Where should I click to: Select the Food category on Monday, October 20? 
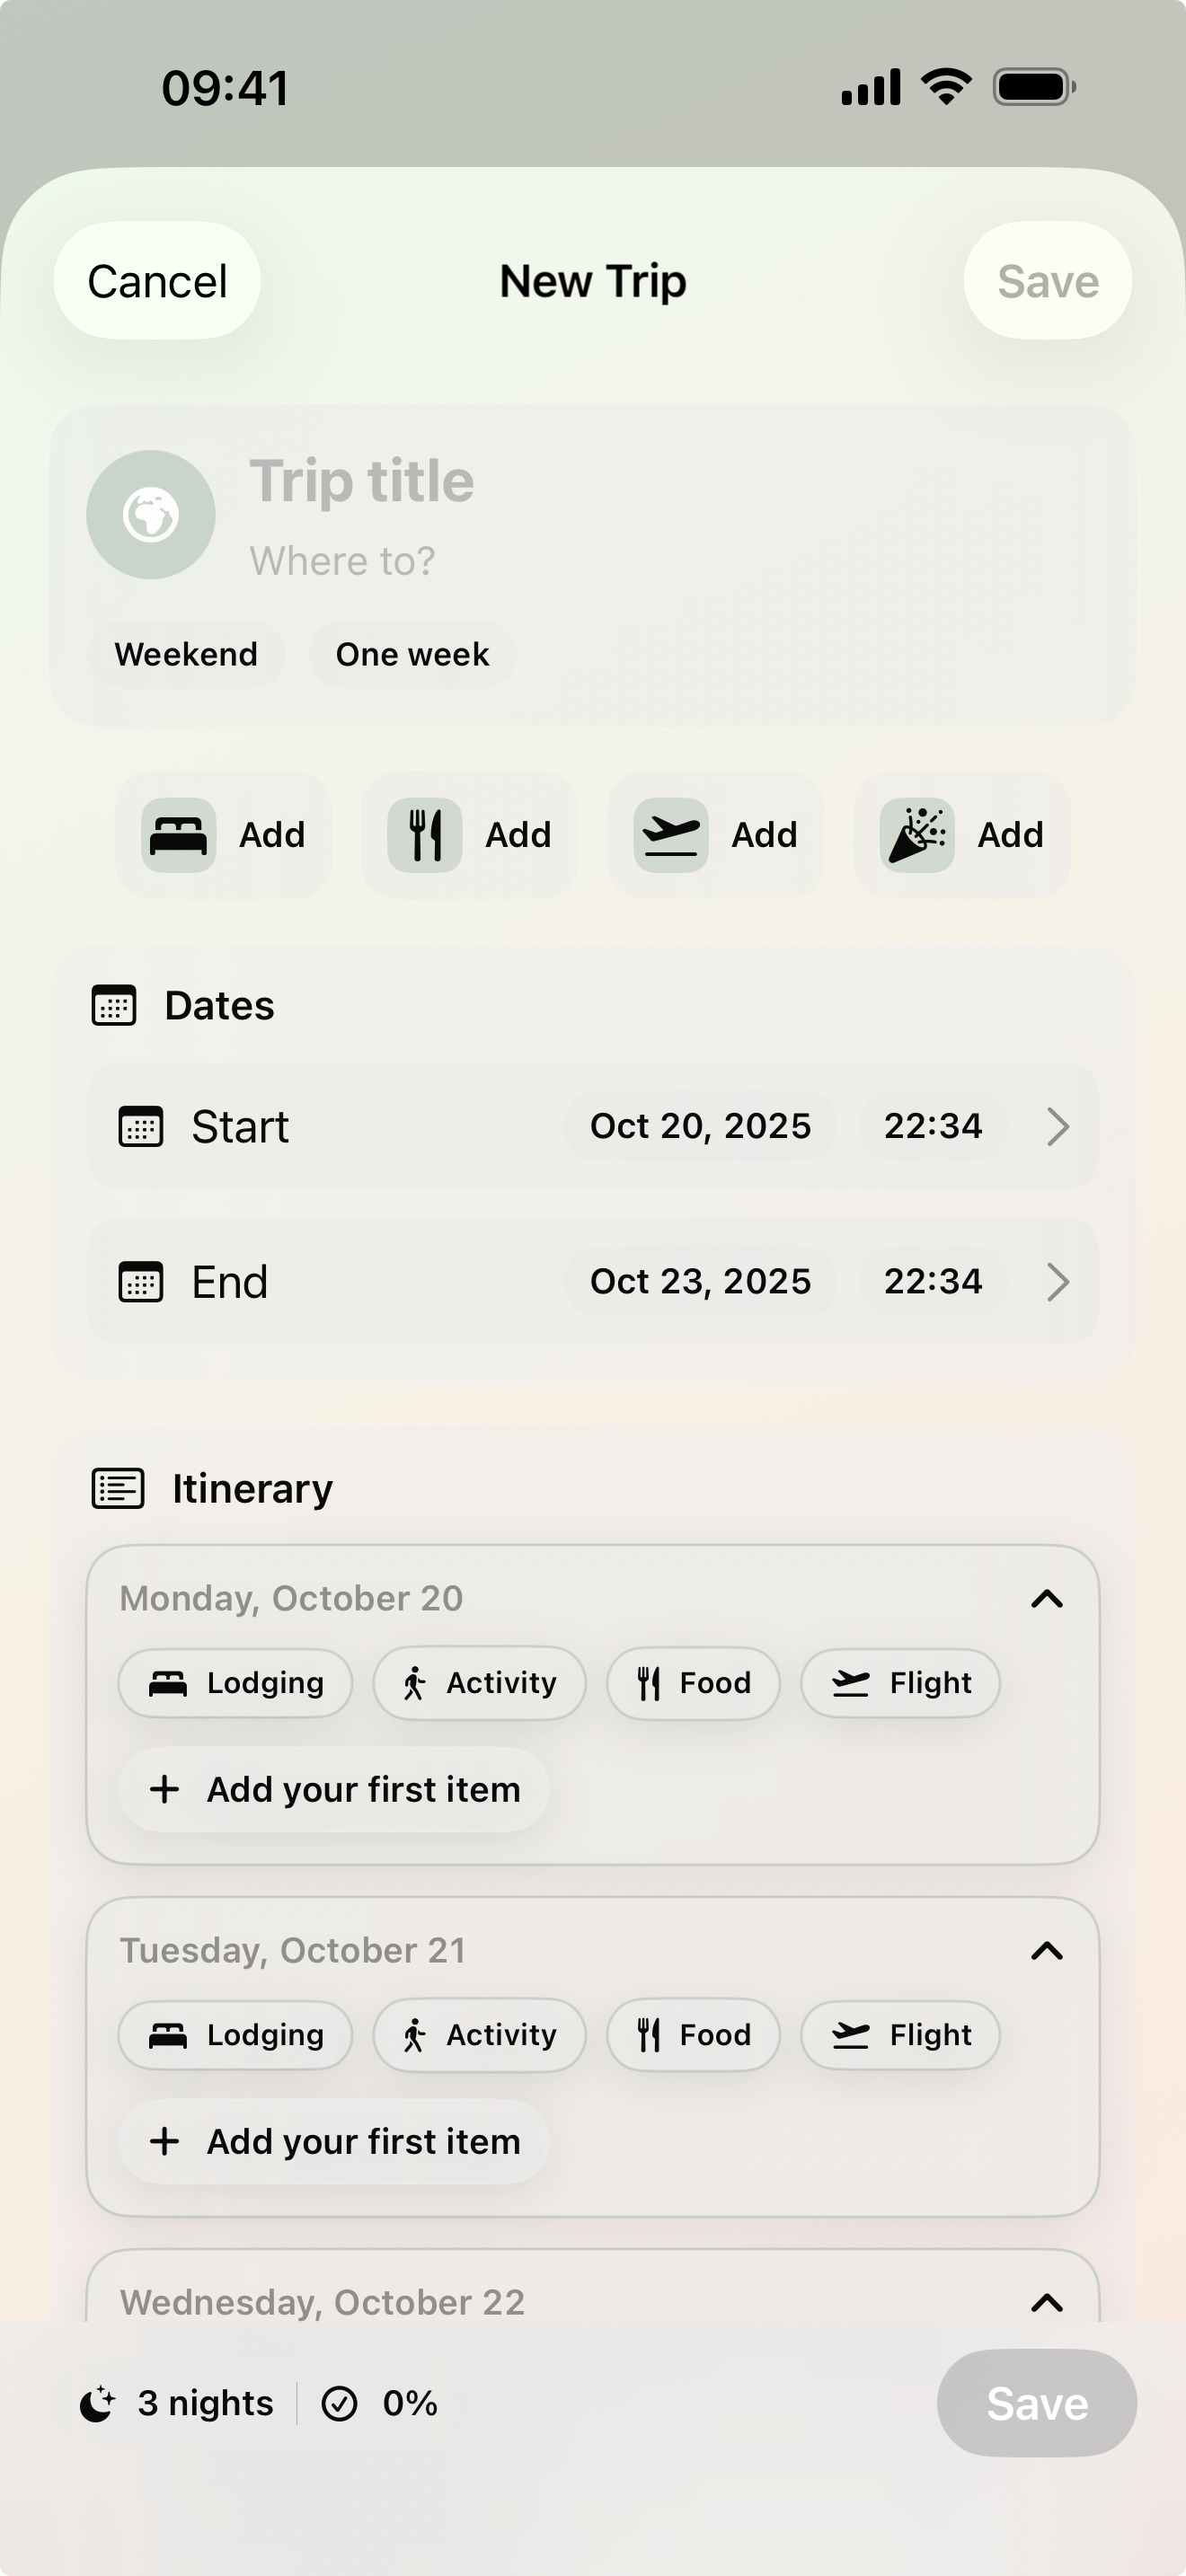click(x=692, y=1683)
